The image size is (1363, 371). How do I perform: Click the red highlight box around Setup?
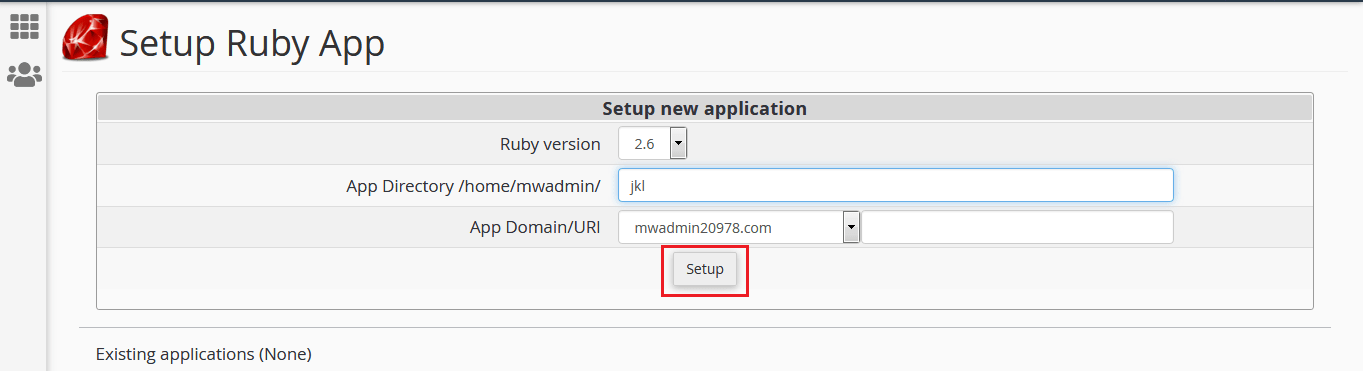tap(705, 271)
